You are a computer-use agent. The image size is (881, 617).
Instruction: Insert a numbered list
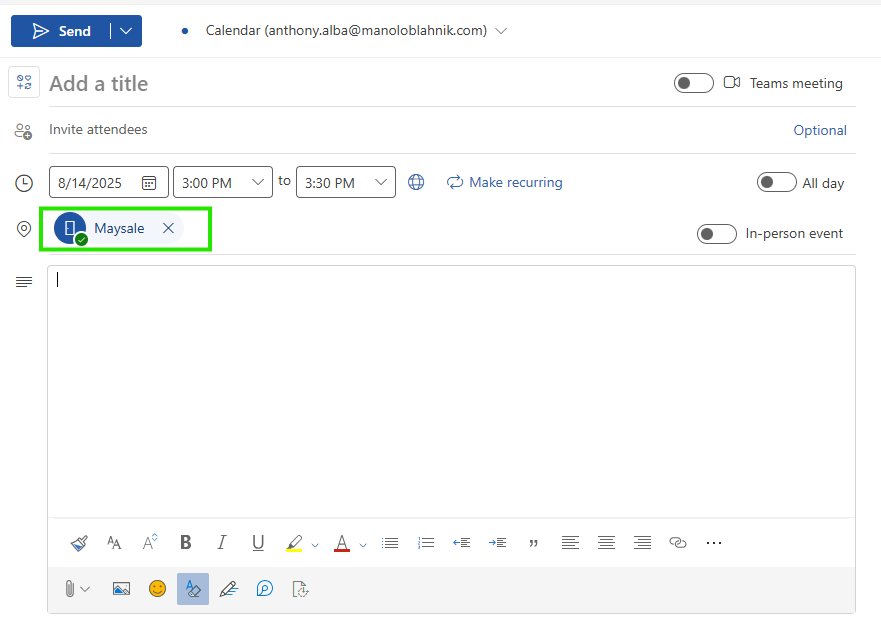(426, 543)
